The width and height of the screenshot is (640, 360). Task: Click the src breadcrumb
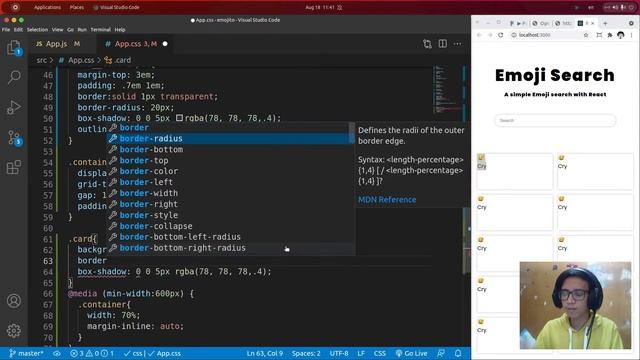point(41,60)
